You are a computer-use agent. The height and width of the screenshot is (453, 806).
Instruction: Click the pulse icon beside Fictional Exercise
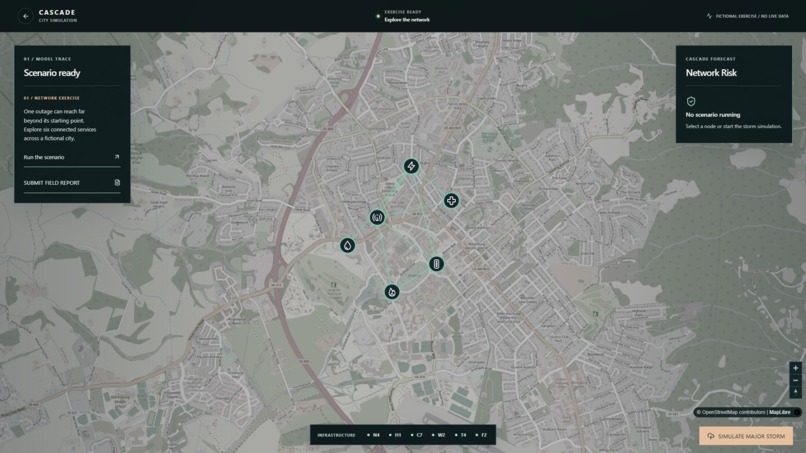point(709,16)
